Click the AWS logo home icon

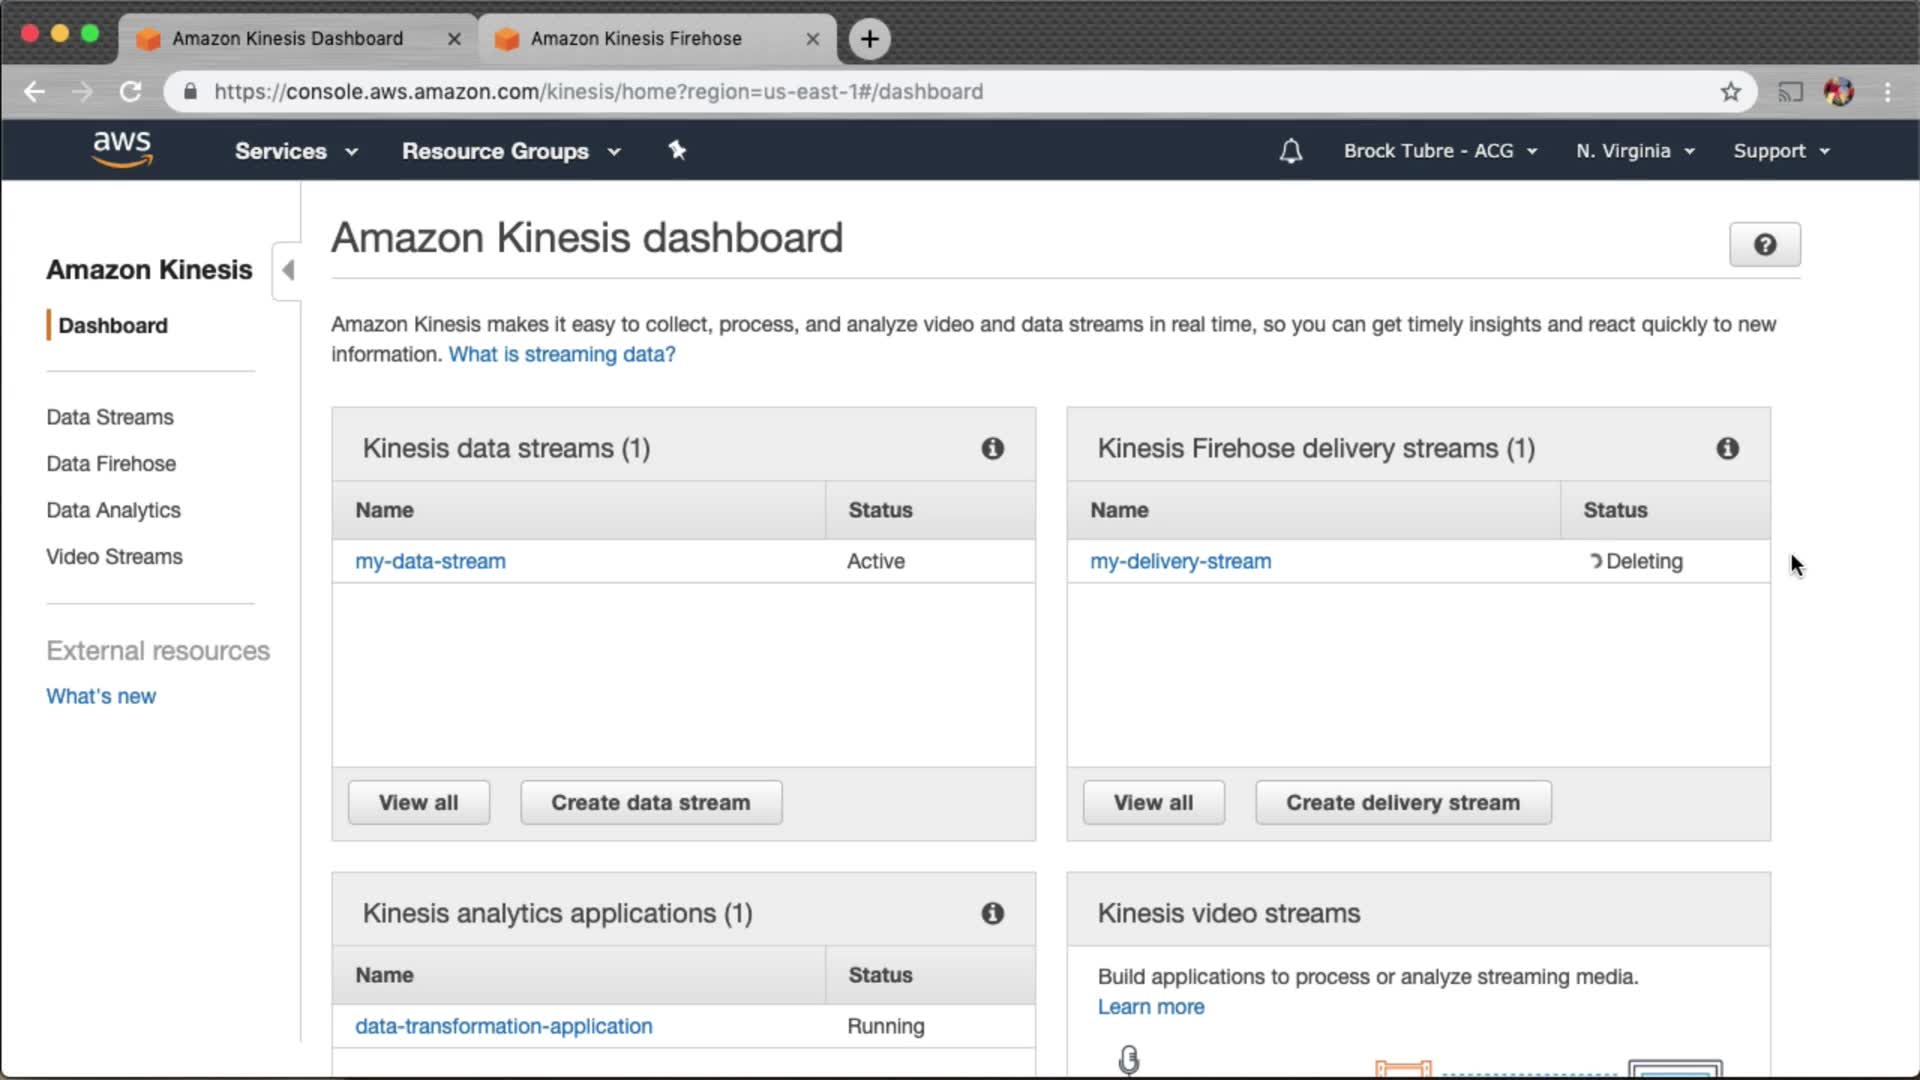122,149
